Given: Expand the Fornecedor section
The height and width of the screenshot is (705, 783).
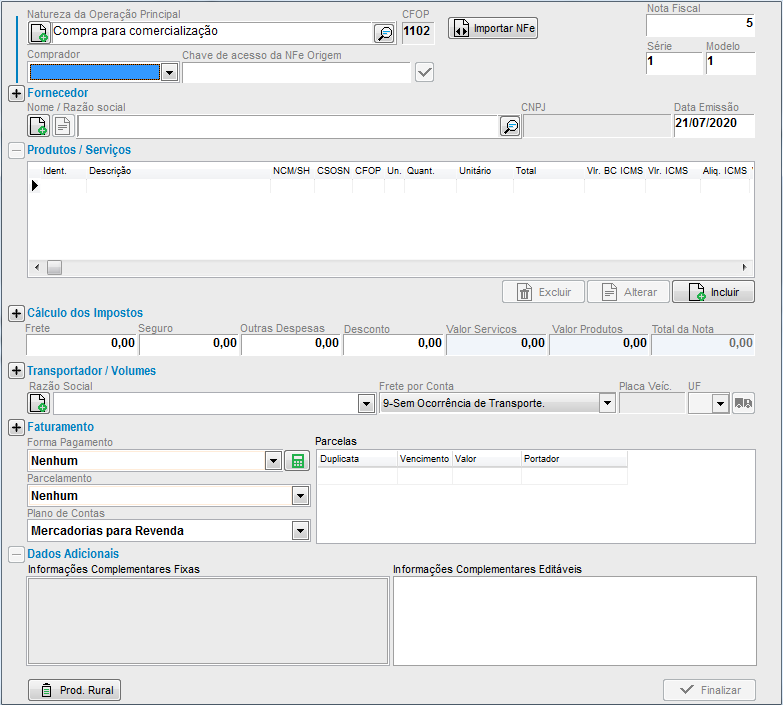Looking at the screenshot, I should pos(16,93).
